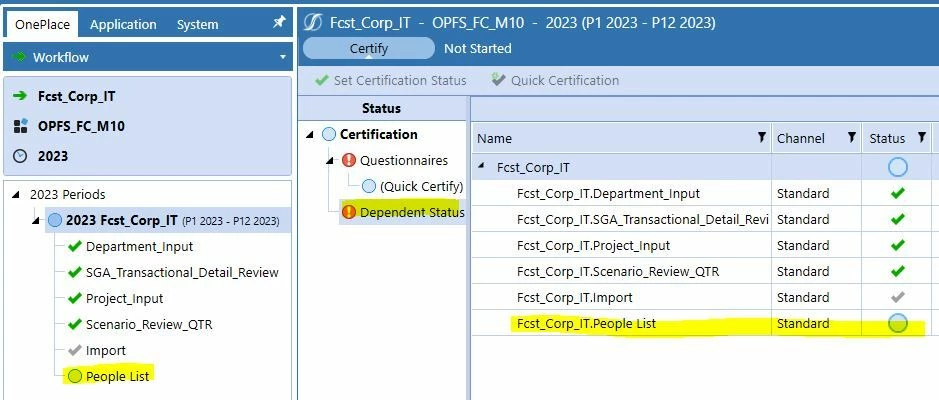Click the green Workflow arrows icon
Screen dimensions: 939x400
coord(19,57)
